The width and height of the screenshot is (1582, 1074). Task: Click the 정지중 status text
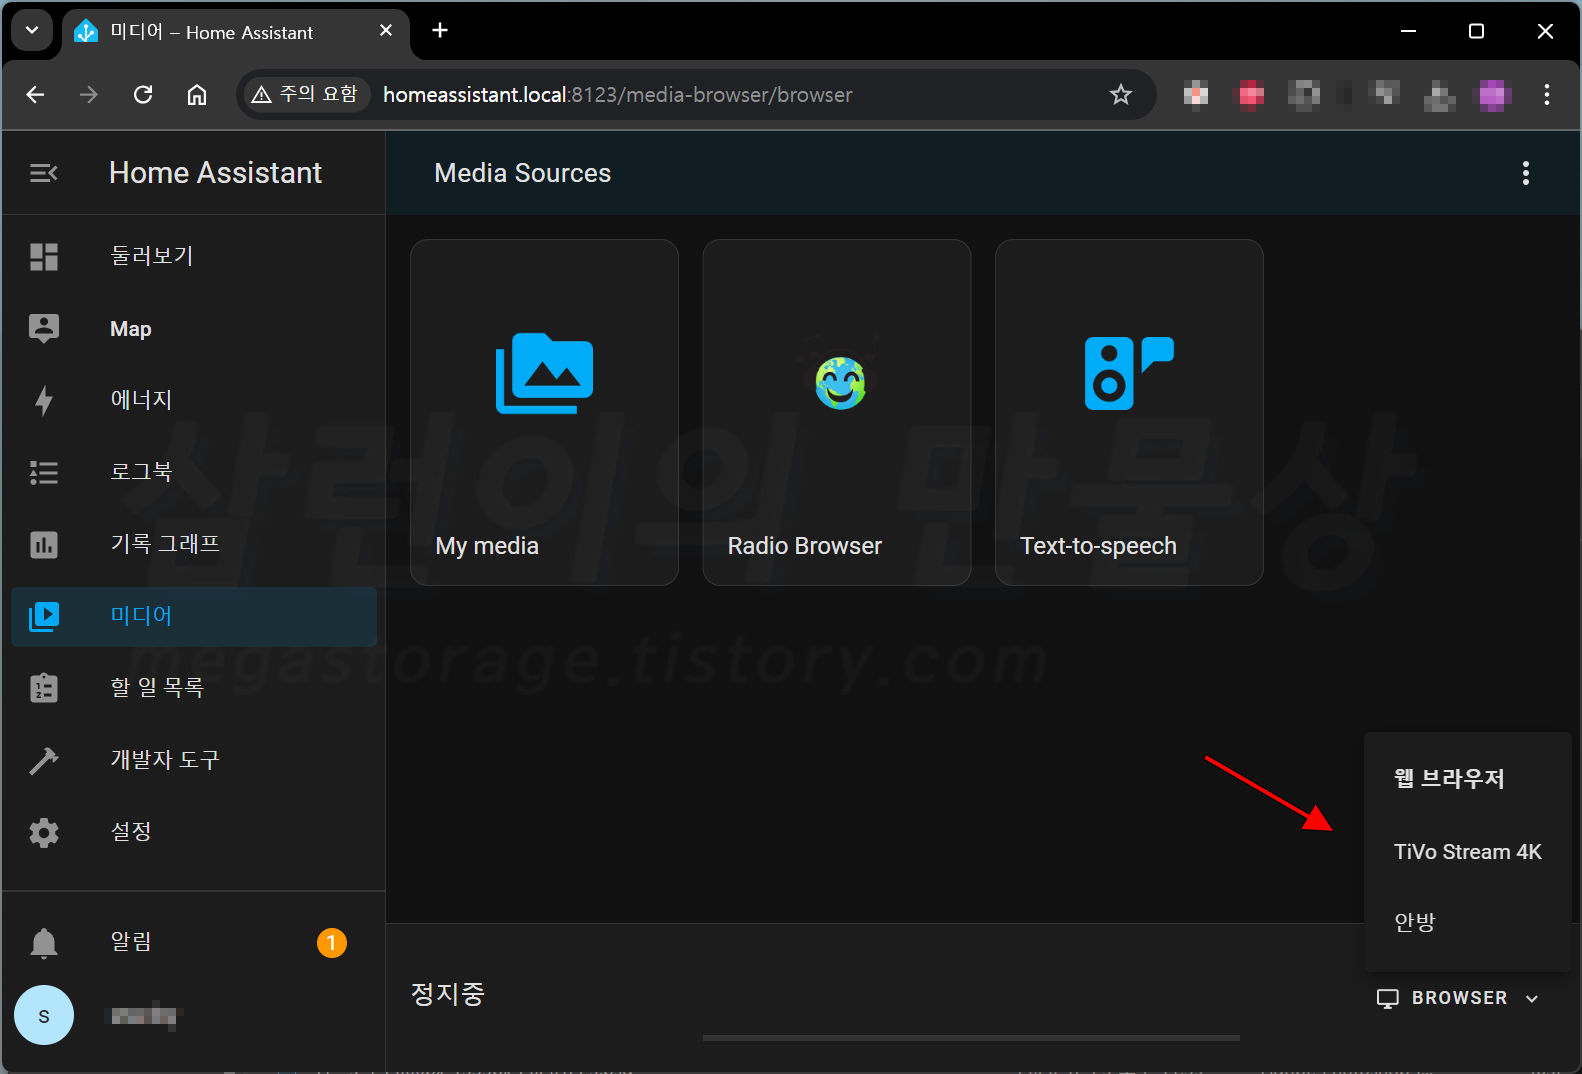point(447,994)
